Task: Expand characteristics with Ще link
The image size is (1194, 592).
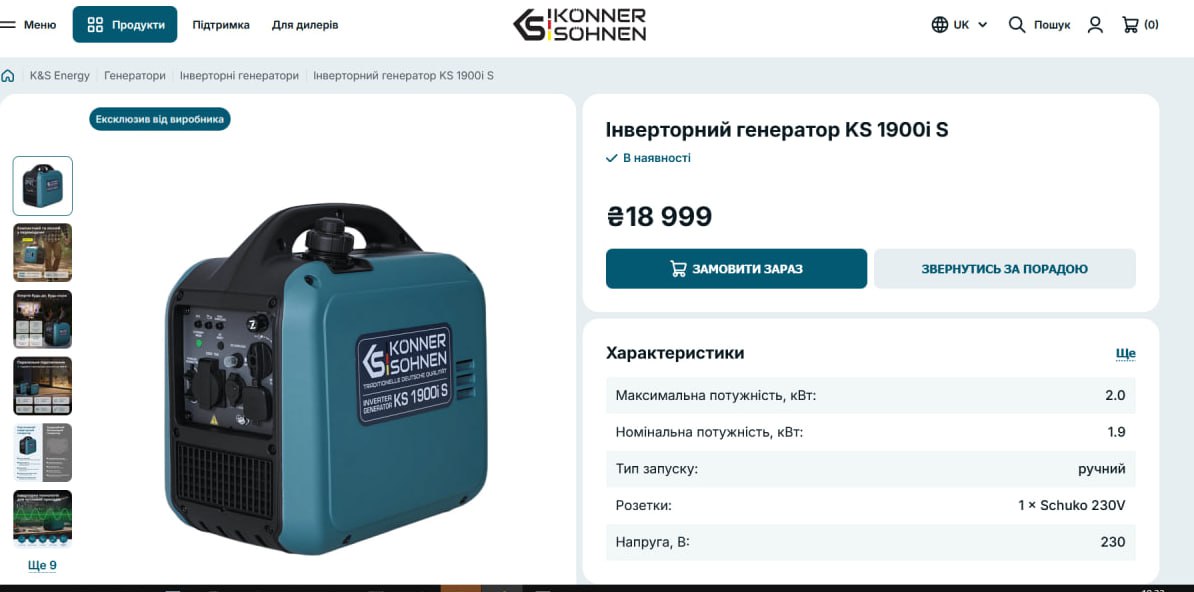Action: tap(1125, 354)
